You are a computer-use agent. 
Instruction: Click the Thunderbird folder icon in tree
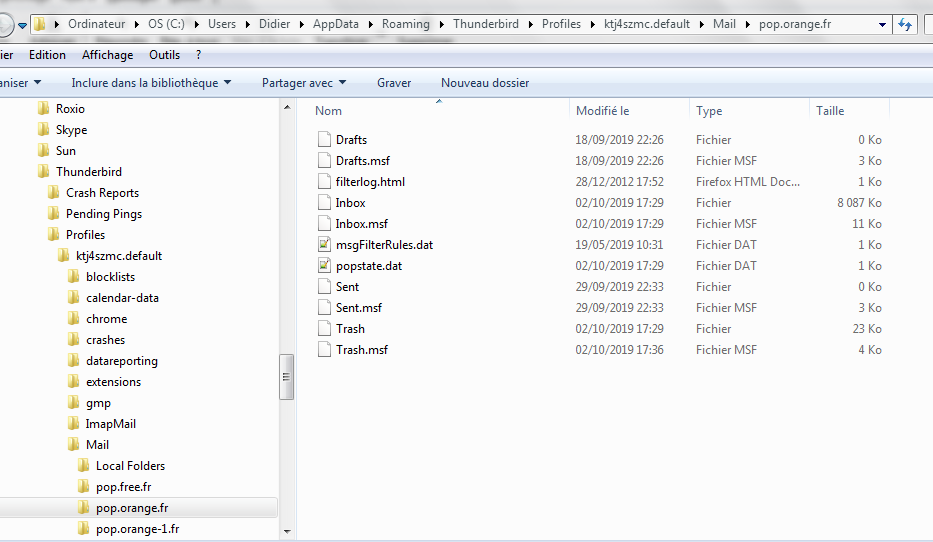click(43, 171)
